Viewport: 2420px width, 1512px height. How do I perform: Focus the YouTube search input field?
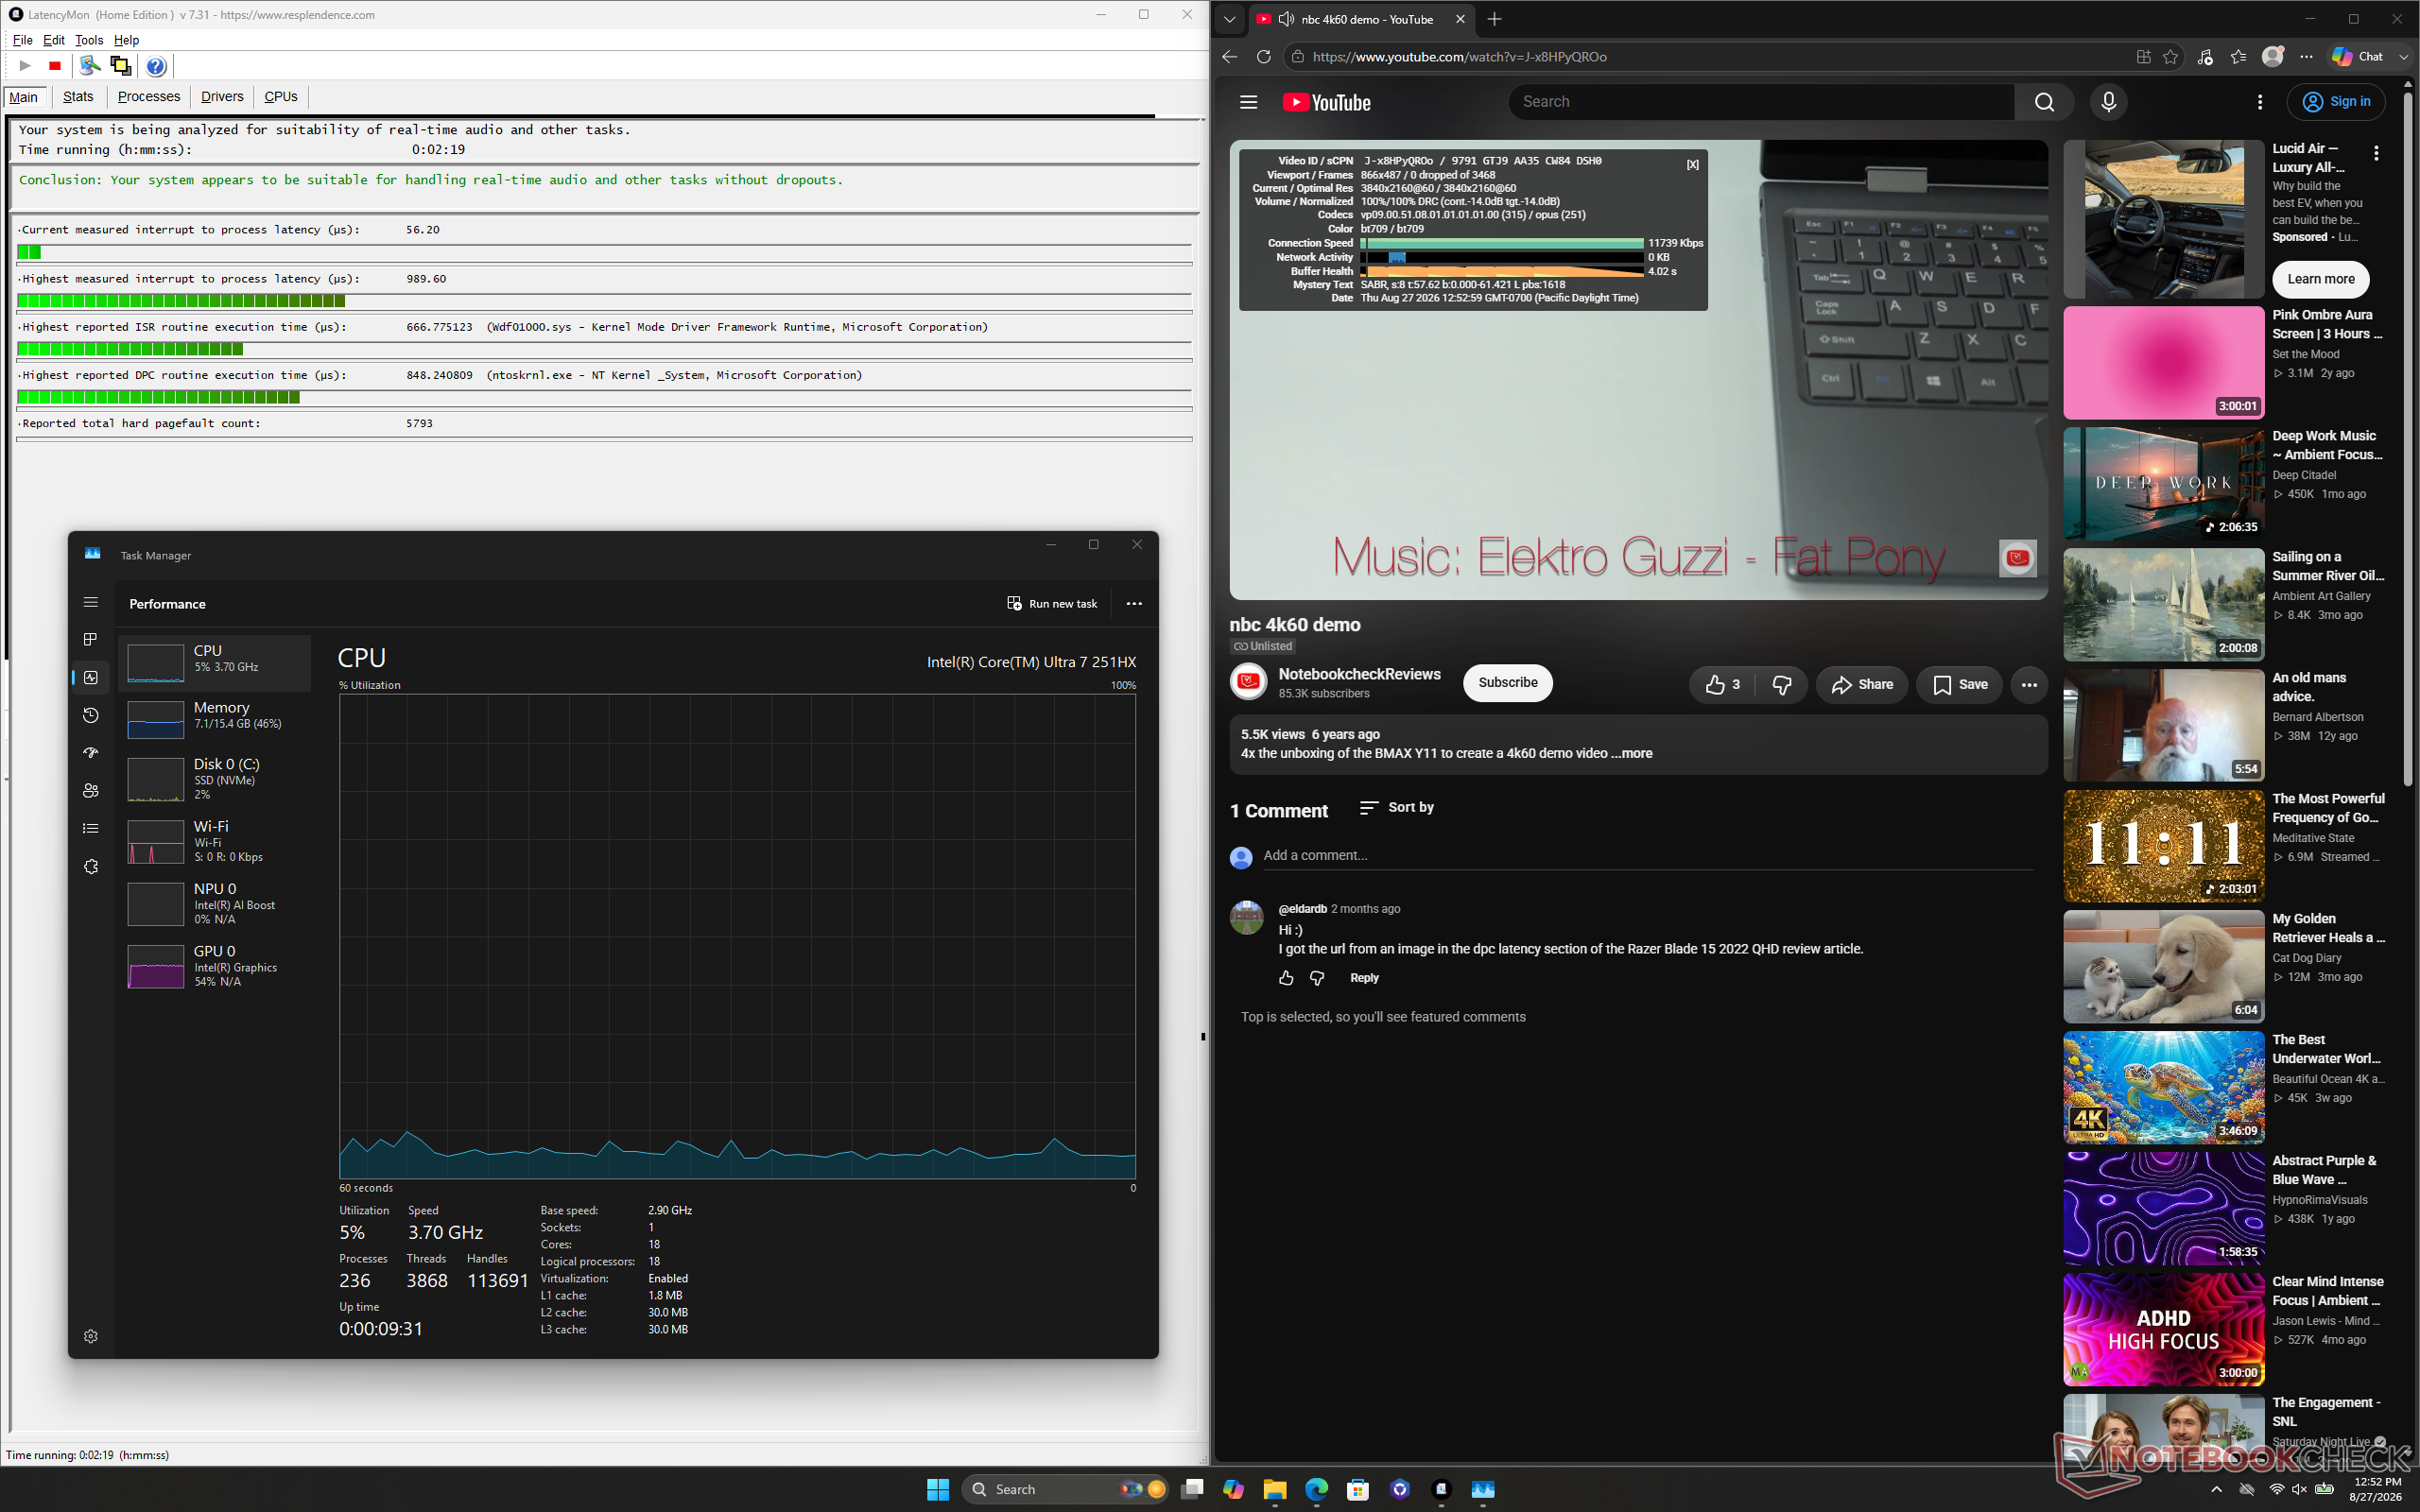[x=1761, y=102]
